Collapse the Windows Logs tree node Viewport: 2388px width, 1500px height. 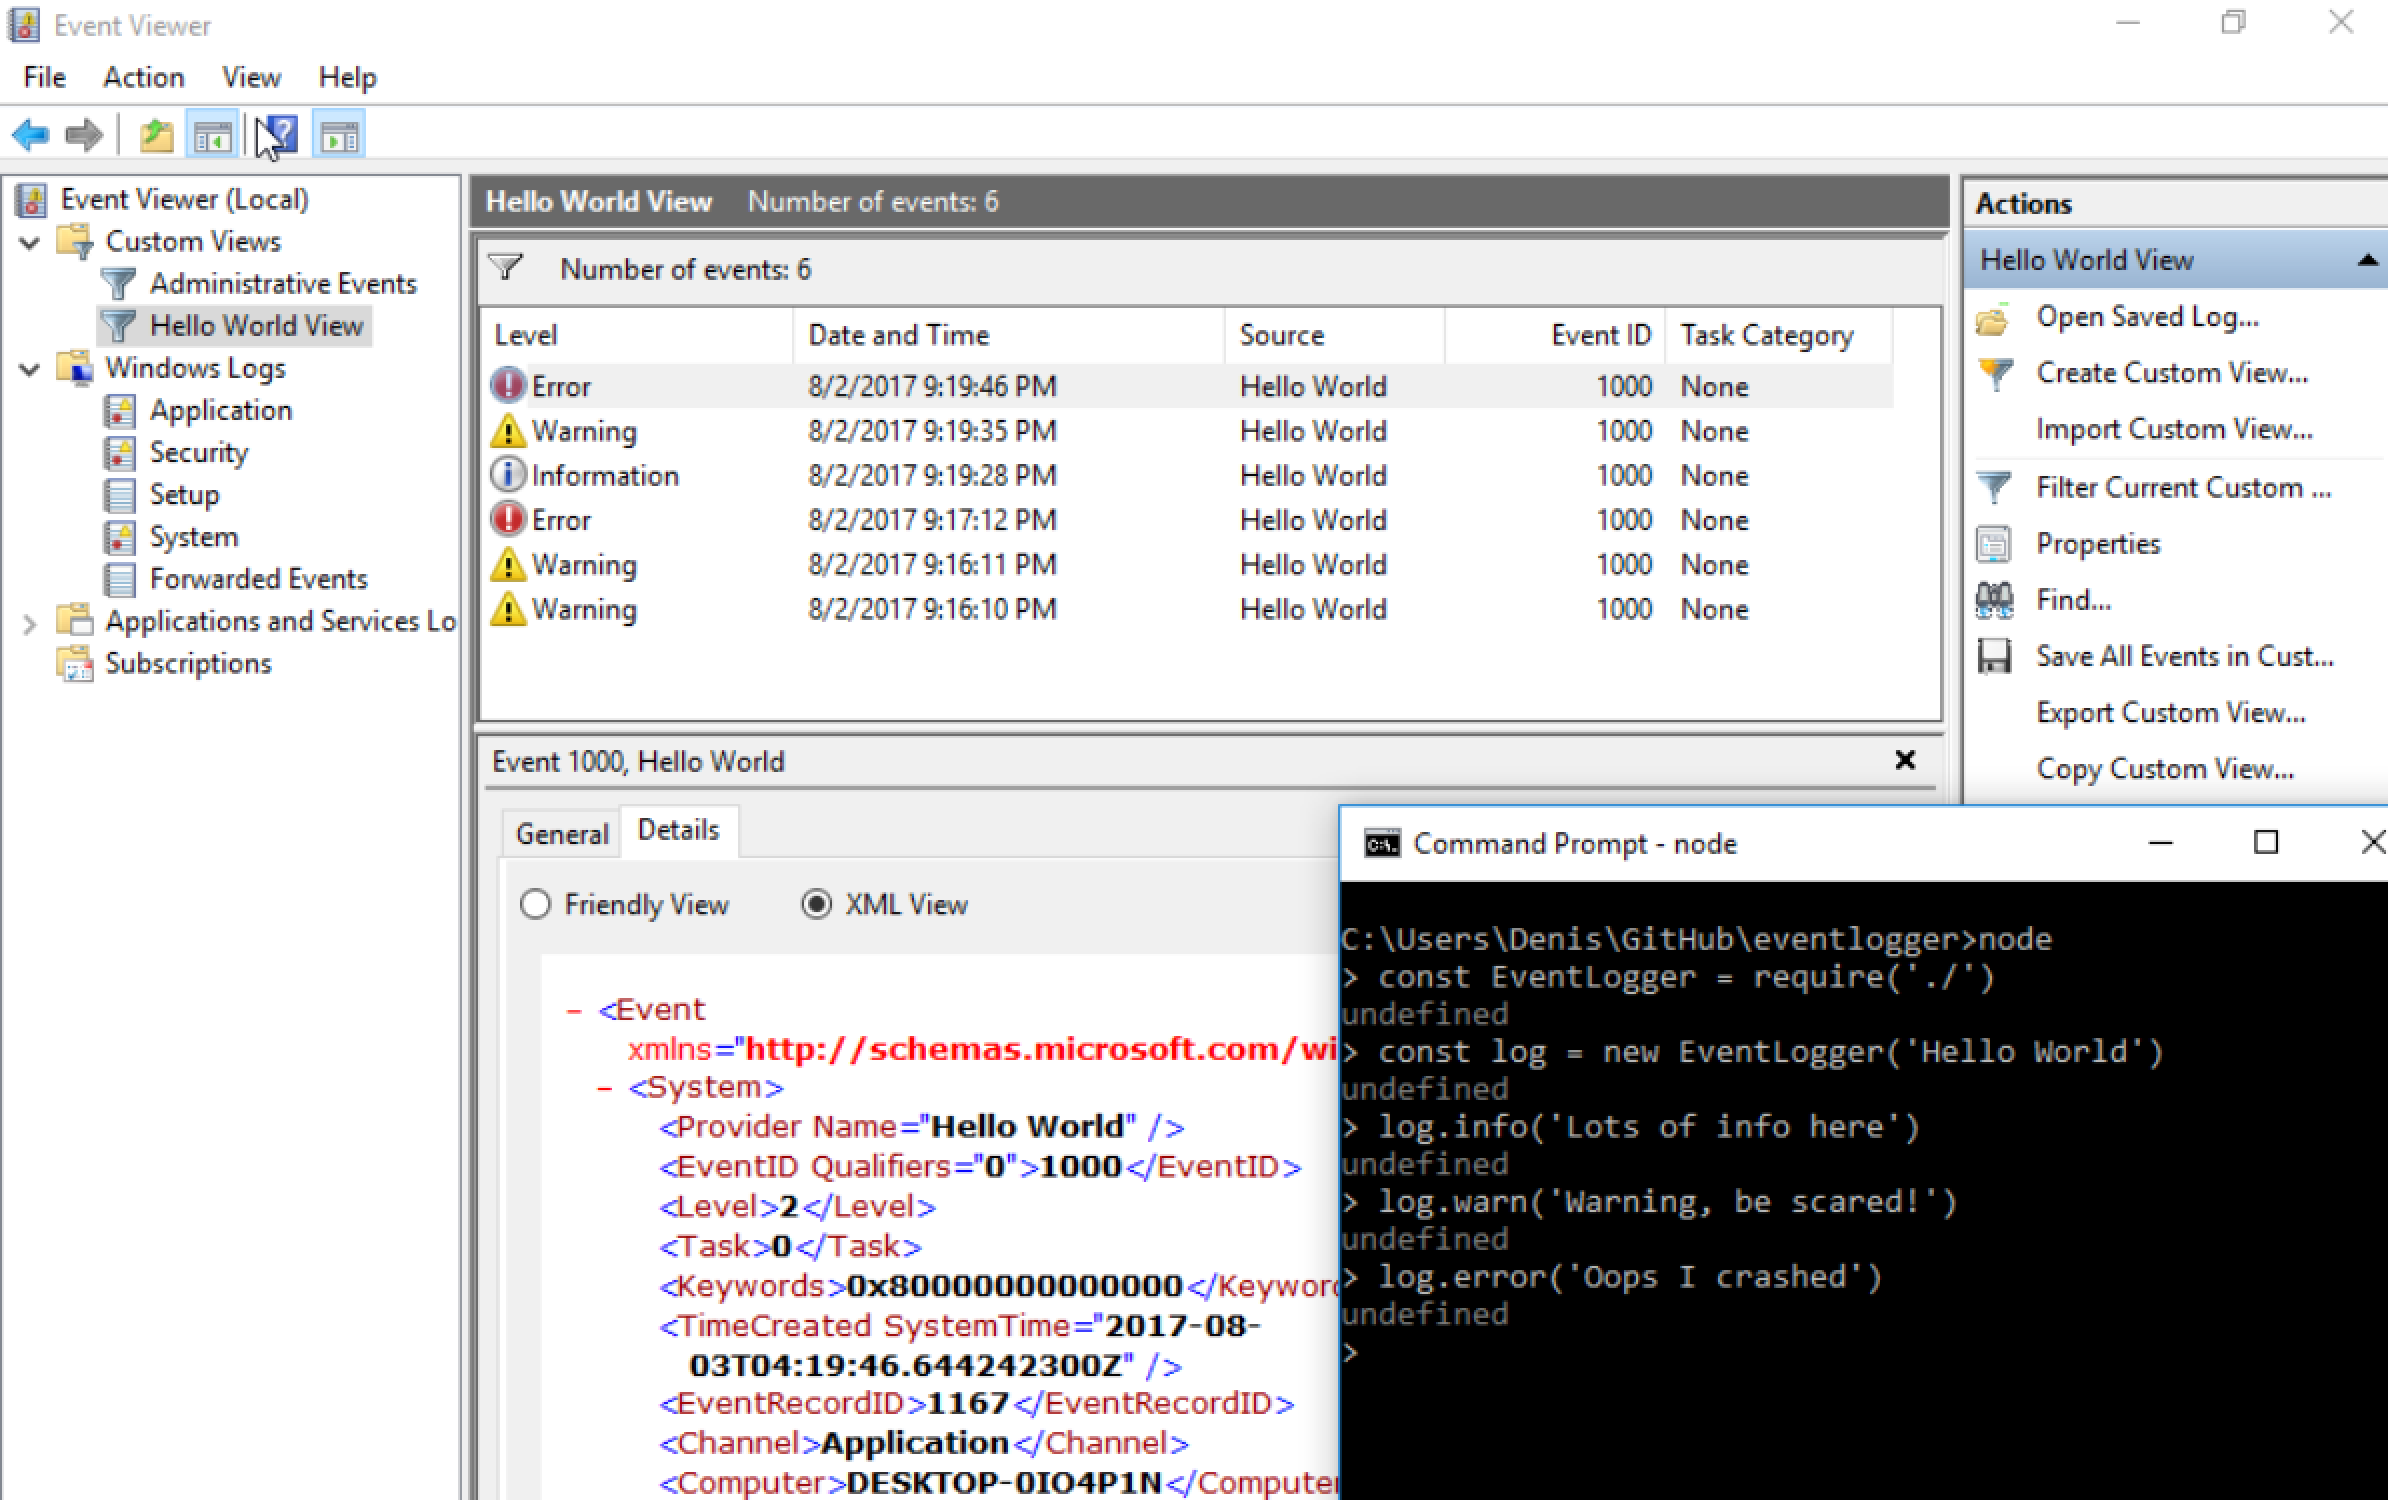click(30, 369)
